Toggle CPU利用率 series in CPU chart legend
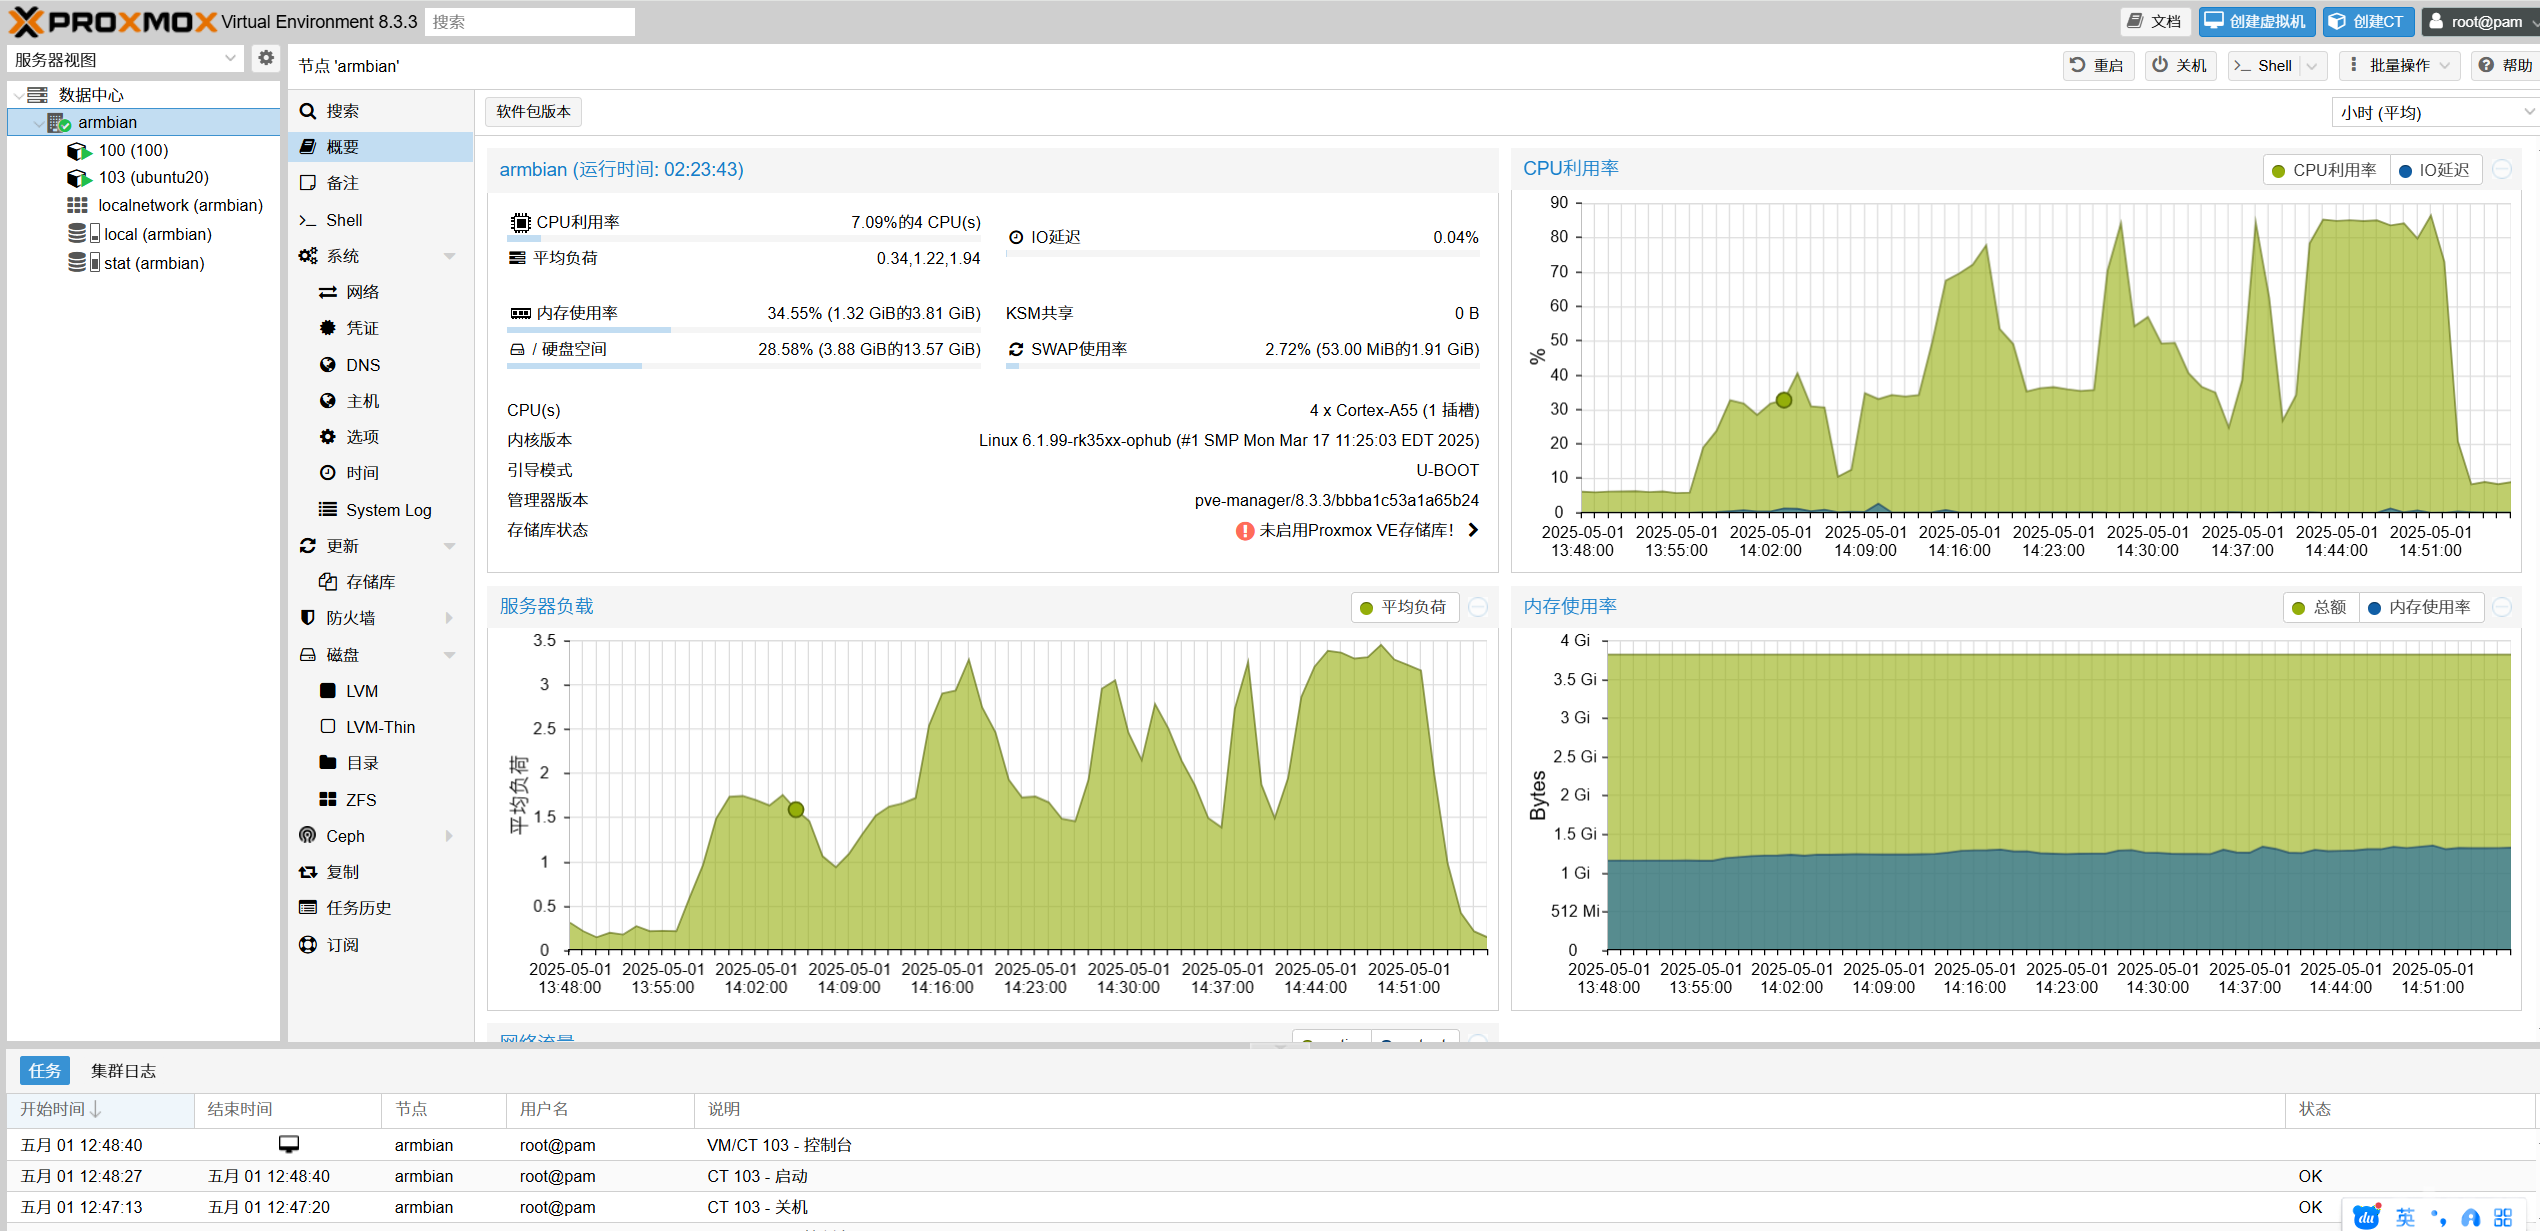The width and height of the screenshot is (2540, 1231). click(x=2324, y=170)
